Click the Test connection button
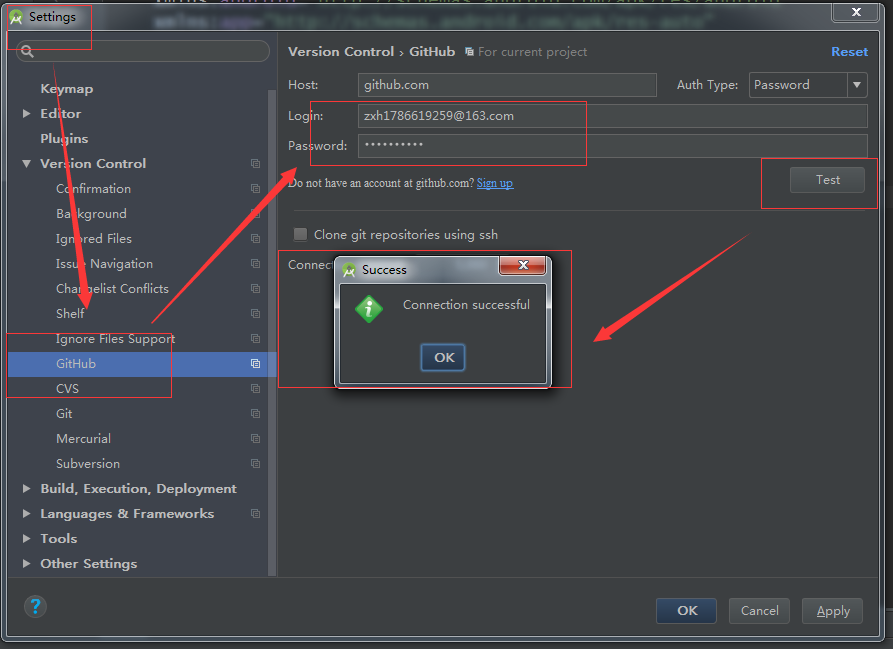 pos(827,180)
